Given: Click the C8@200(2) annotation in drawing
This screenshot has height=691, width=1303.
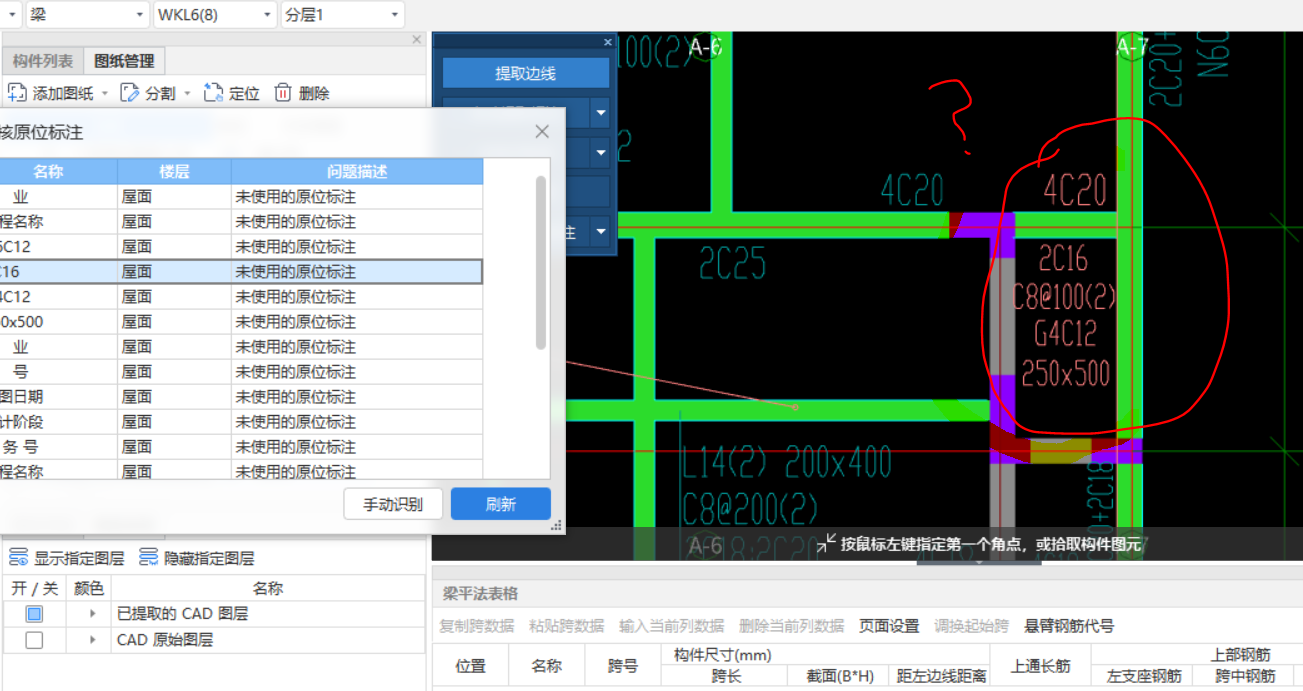Looking at the screenshot, I should 750,508.
